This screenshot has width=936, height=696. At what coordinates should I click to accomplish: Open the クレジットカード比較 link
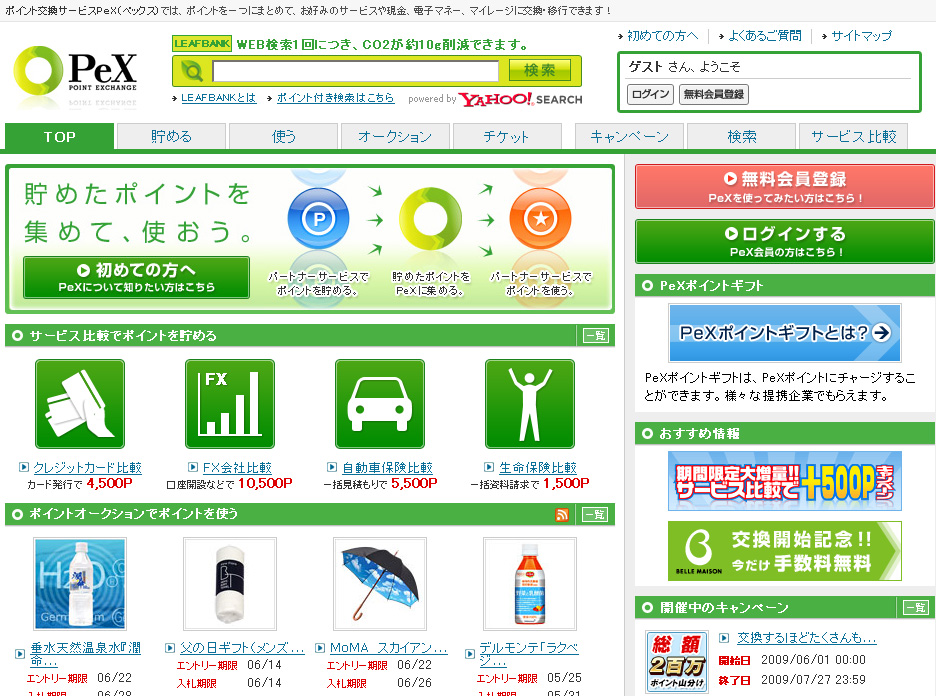(87, 467)
